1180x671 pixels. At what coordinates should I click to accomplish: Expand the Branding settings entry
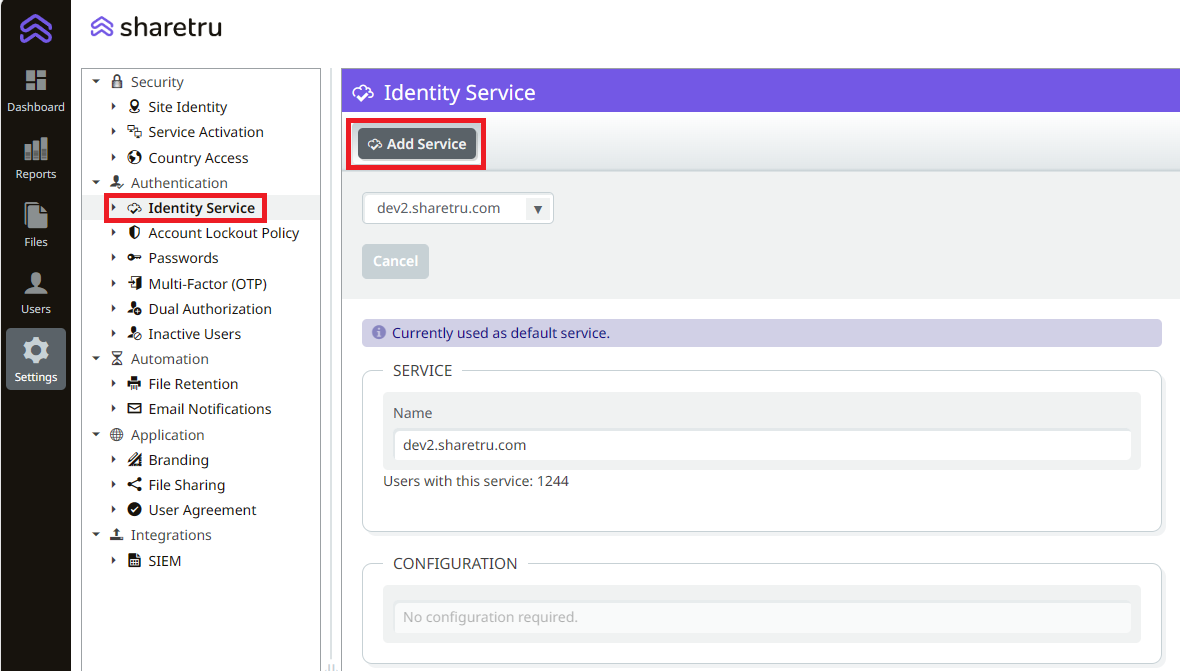pos(114,459)
